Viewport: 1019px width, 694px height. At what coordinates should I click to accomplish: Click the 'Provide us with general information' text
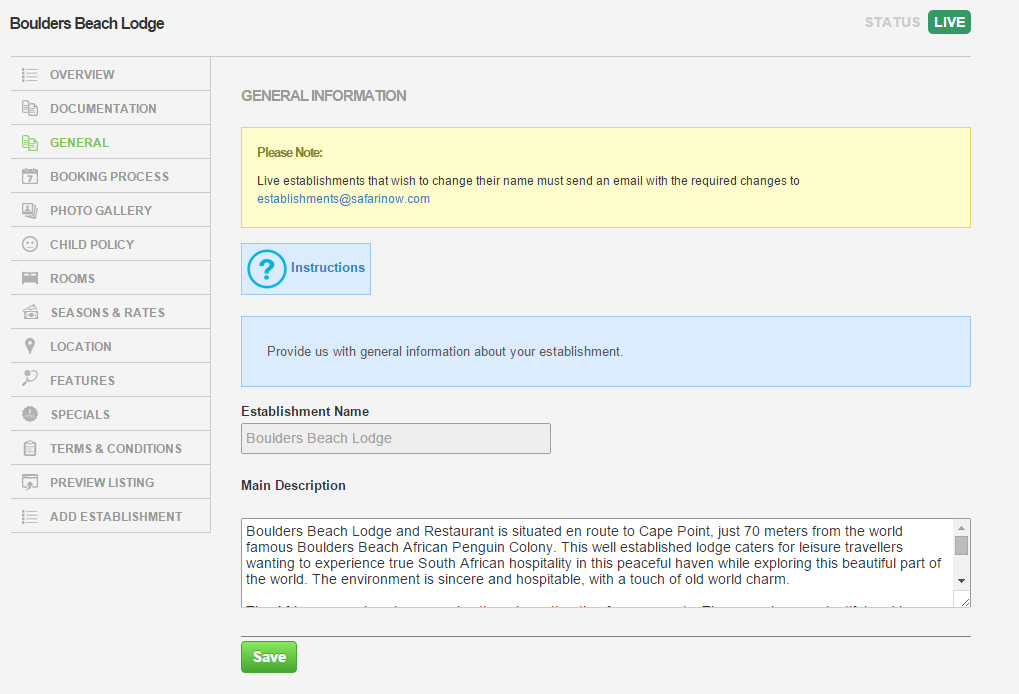pyautogui.click(x=445, y=352)
